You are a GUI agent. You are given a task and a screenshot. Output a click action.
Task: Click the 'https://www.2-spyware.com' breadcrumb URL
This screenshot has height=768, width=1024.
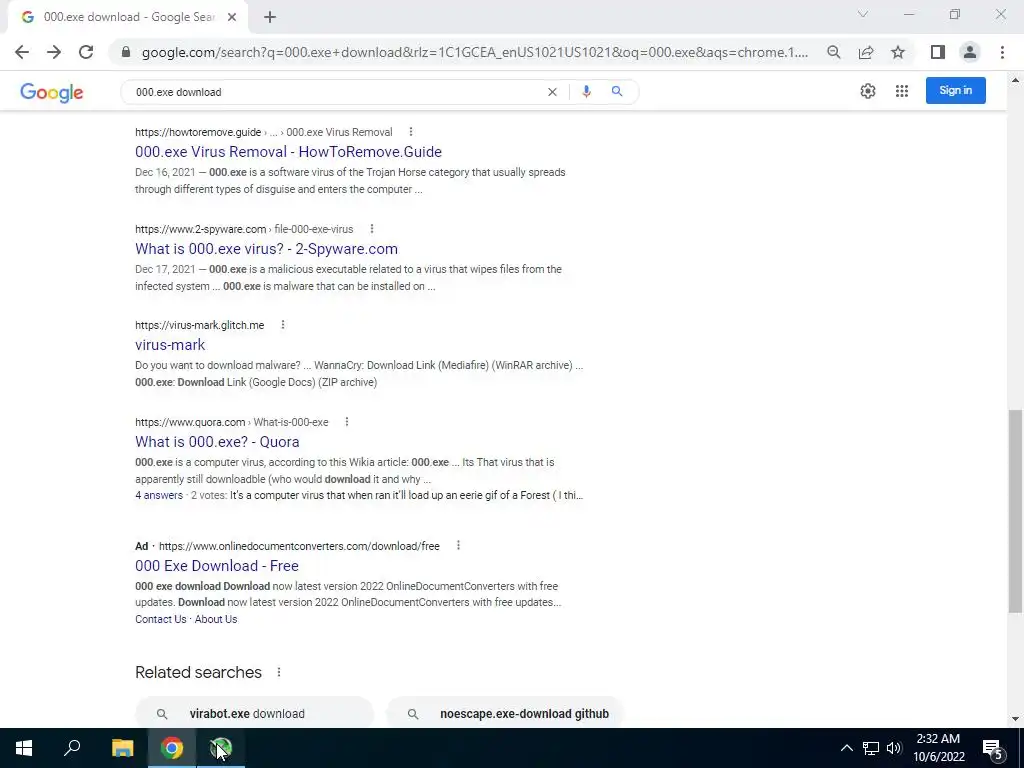coord(200,229)
